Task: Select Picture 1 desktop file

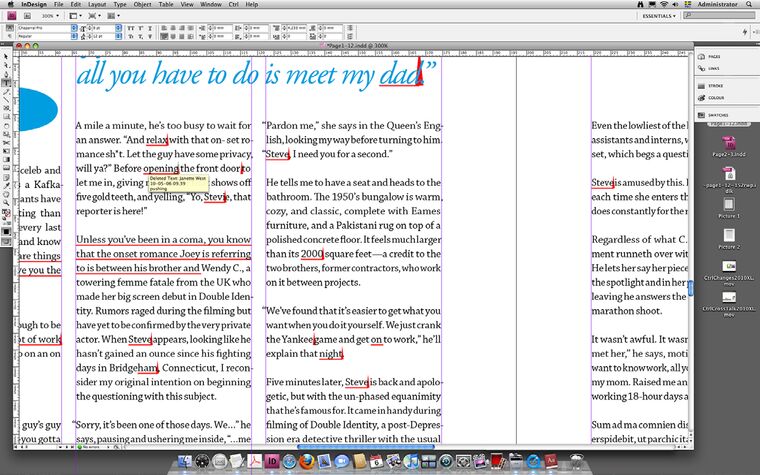Action: pyautogui.click(x=728, y=207)
